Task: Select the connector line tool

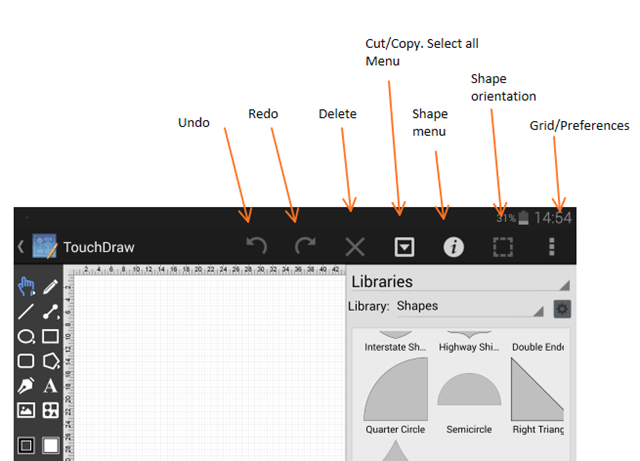Action: (x=51, y=312)
